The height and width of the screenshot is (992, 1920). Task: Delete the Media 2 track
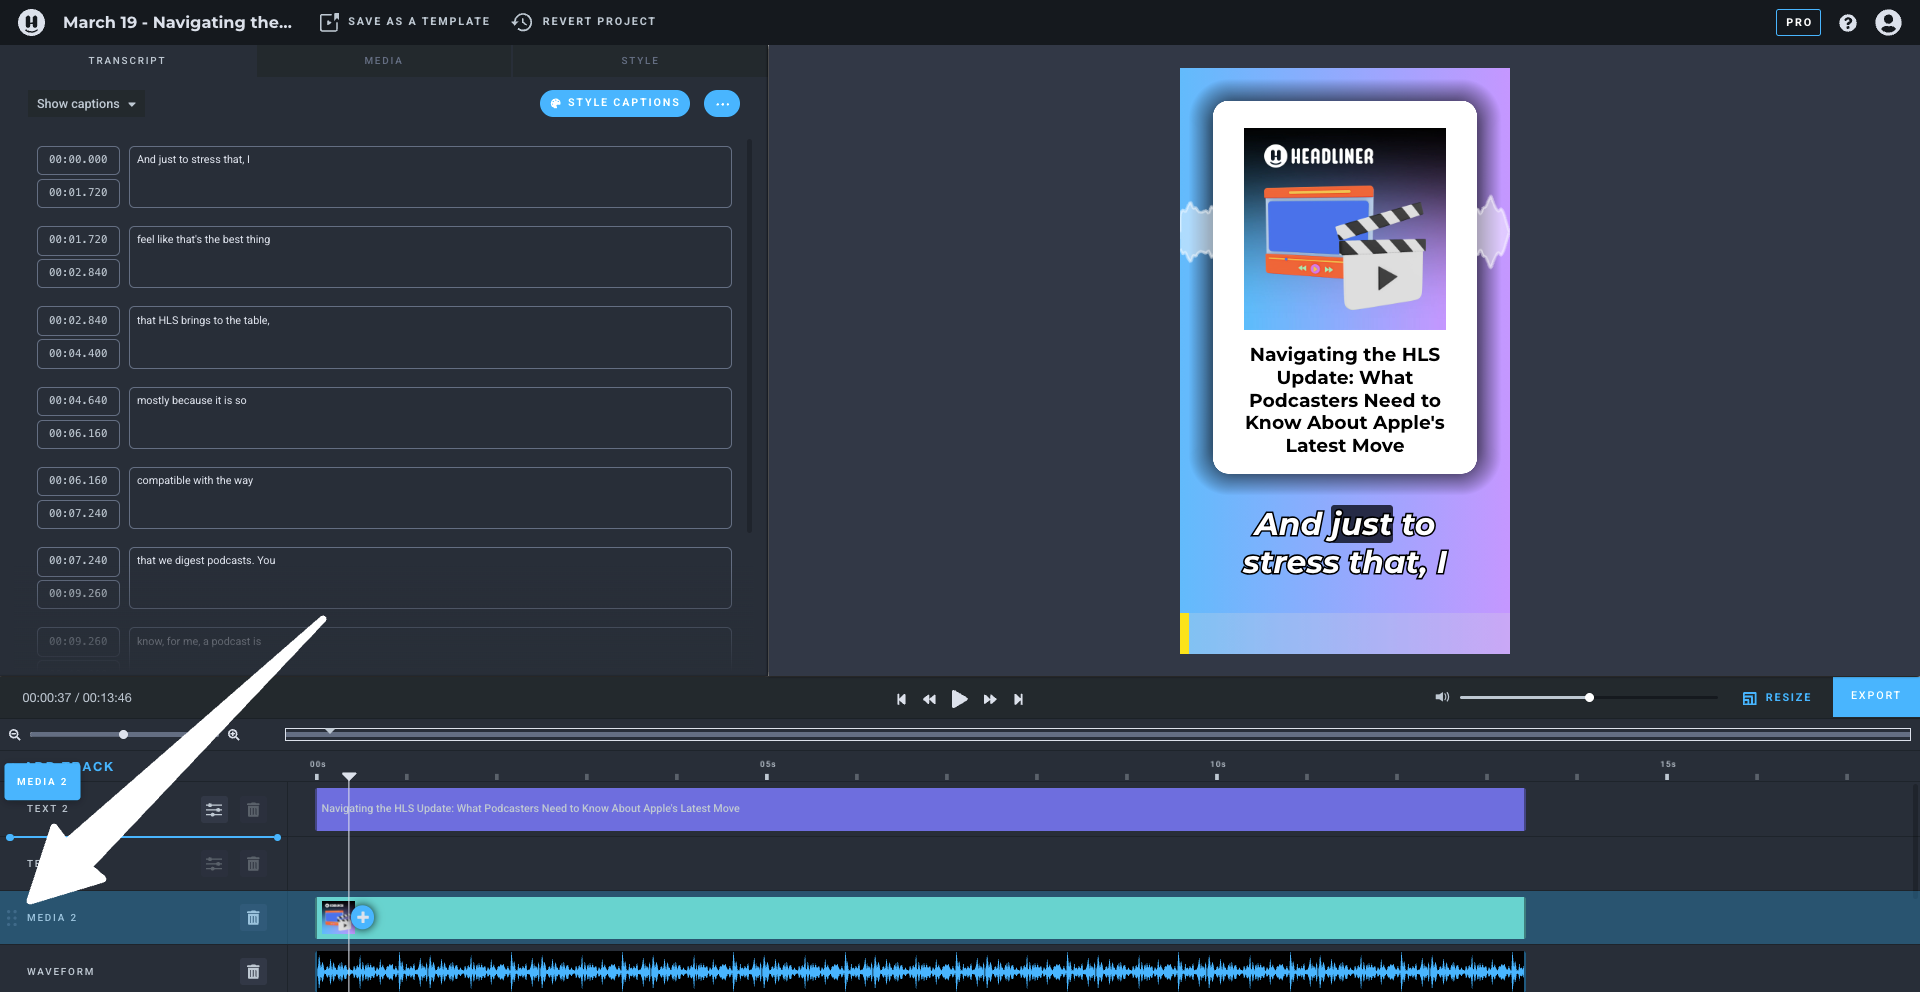(x=253, y=918)
